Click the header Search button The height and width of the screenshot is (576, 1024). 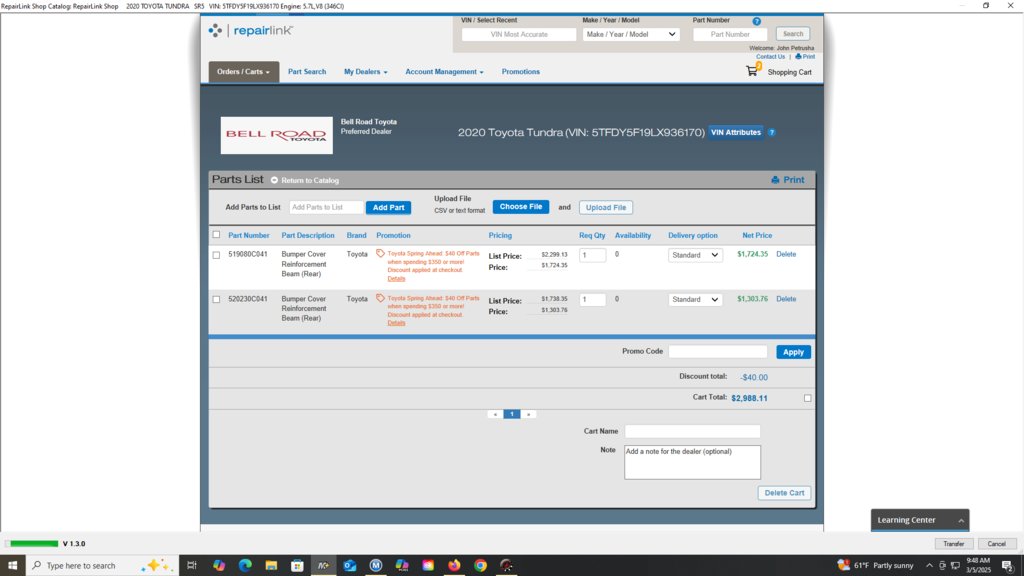point(793,34)
